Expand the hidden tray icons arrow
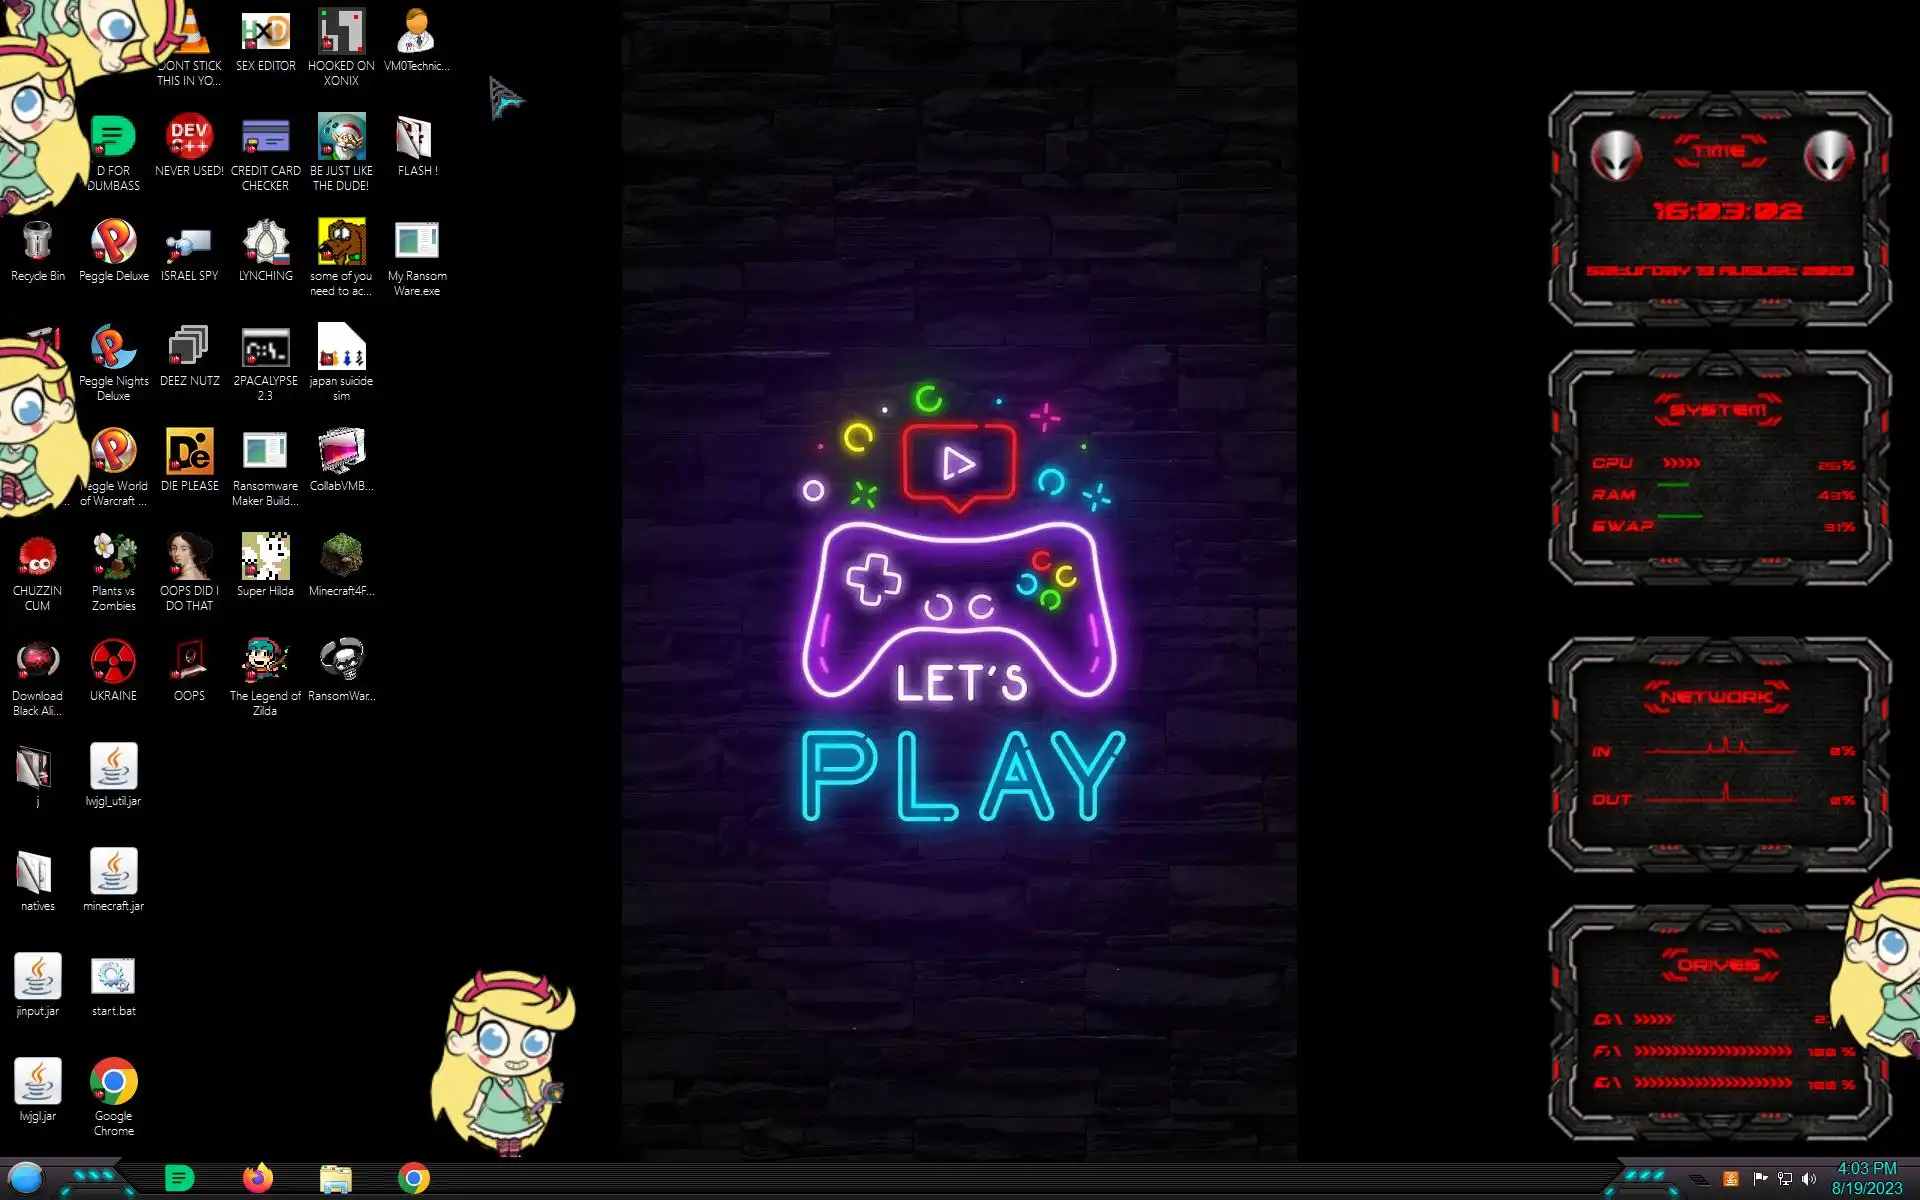Screen dimensions: 1920x1200 [1699, 1179]
